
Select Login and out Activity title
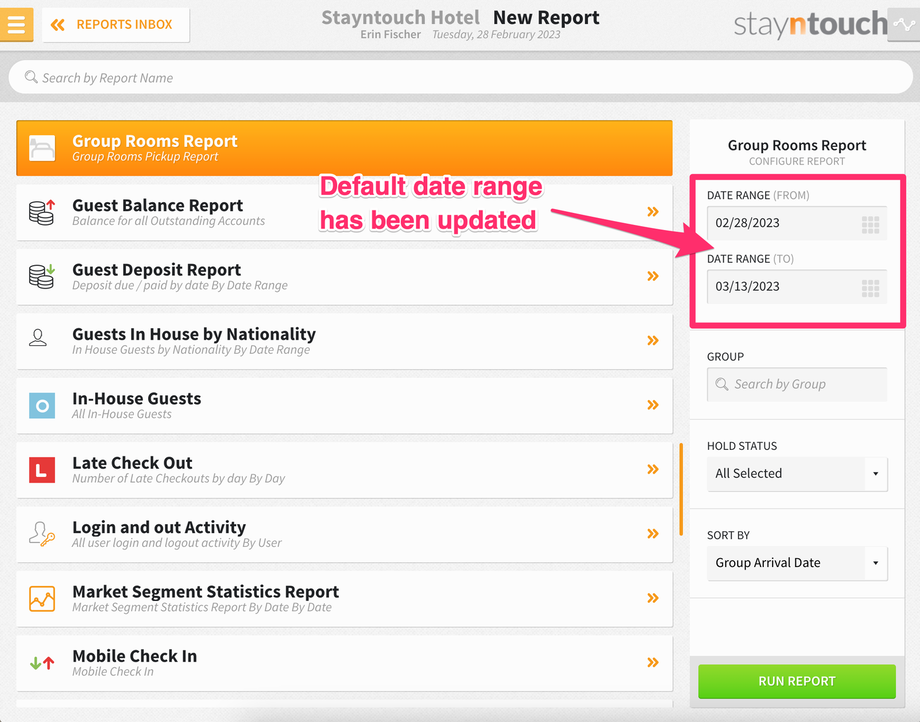point(159,527)
